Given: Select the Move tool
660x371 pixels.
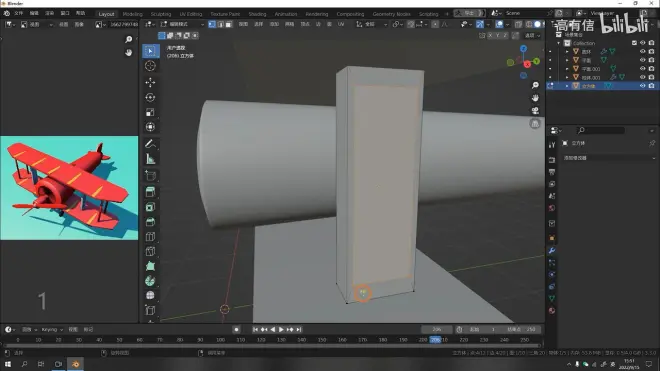Looking at the screenshot, I should pos(150,83).
